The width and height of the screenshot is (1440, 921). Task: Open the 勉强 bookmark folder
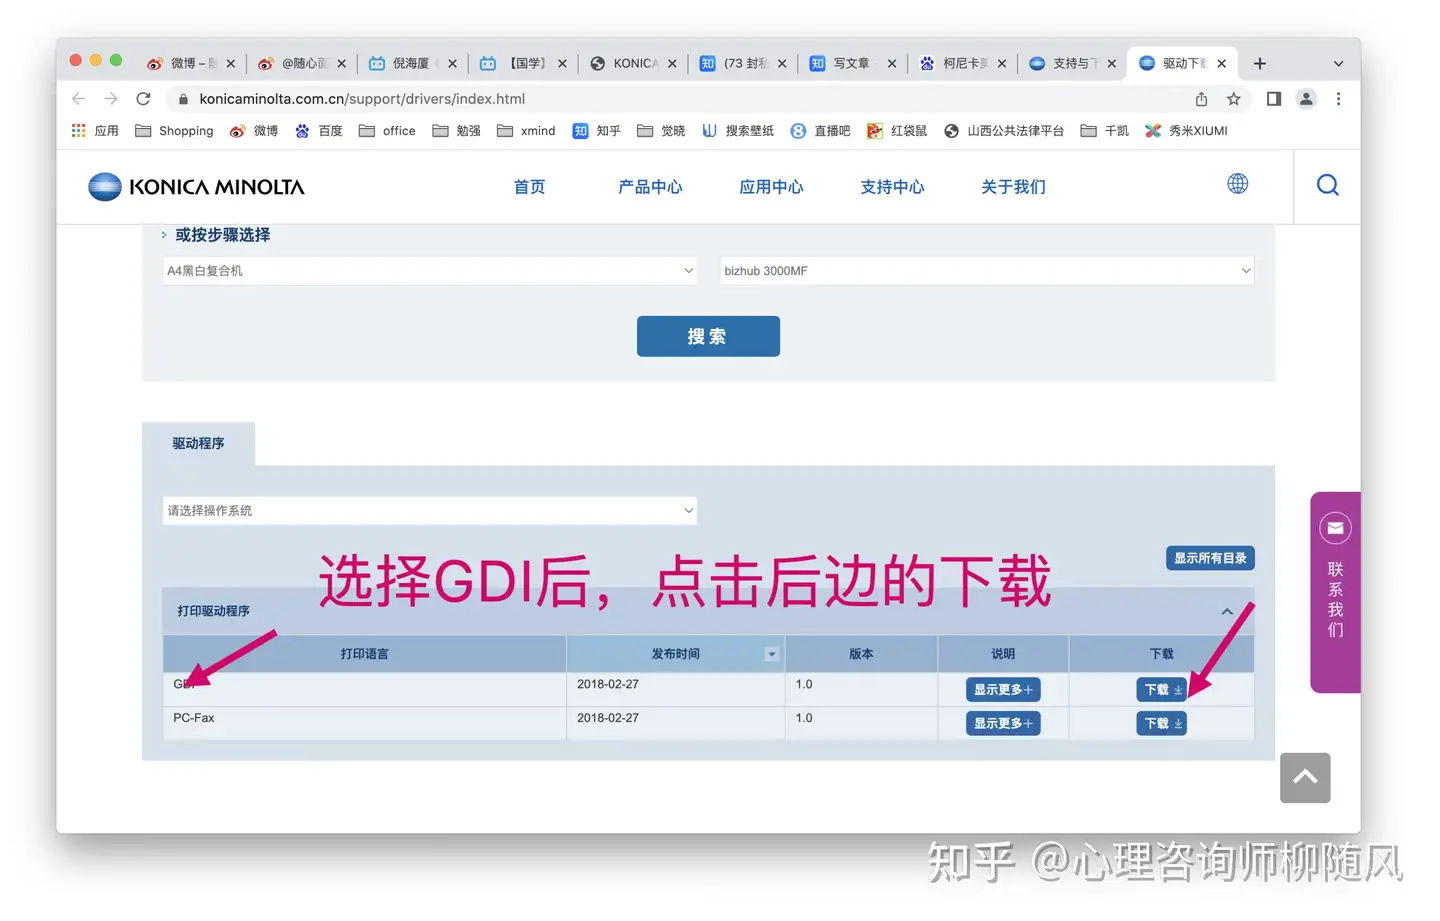pos(456,131)
